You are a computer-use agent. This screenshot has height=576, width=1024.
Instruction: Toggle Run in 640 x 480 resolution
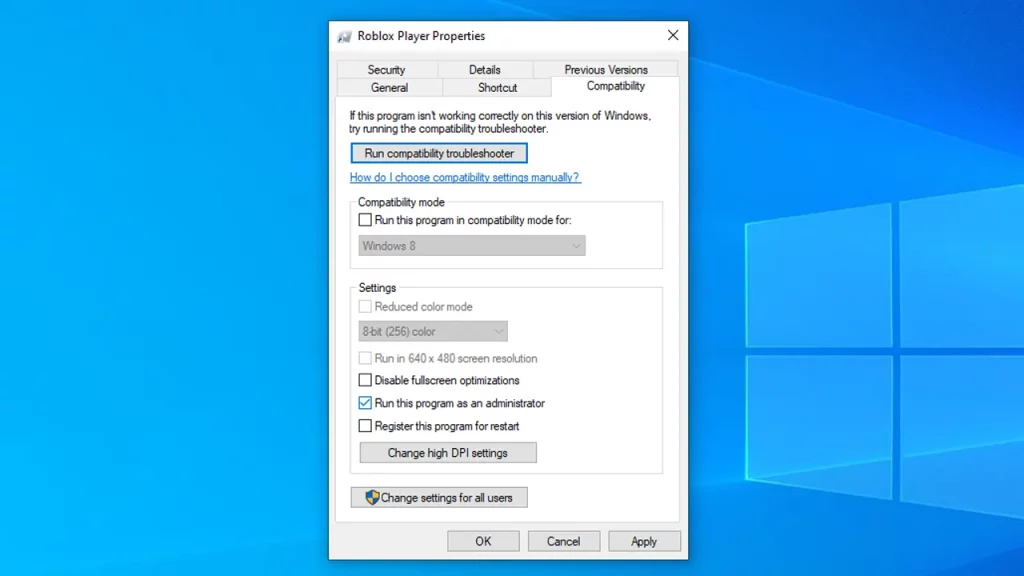(365, 358)
